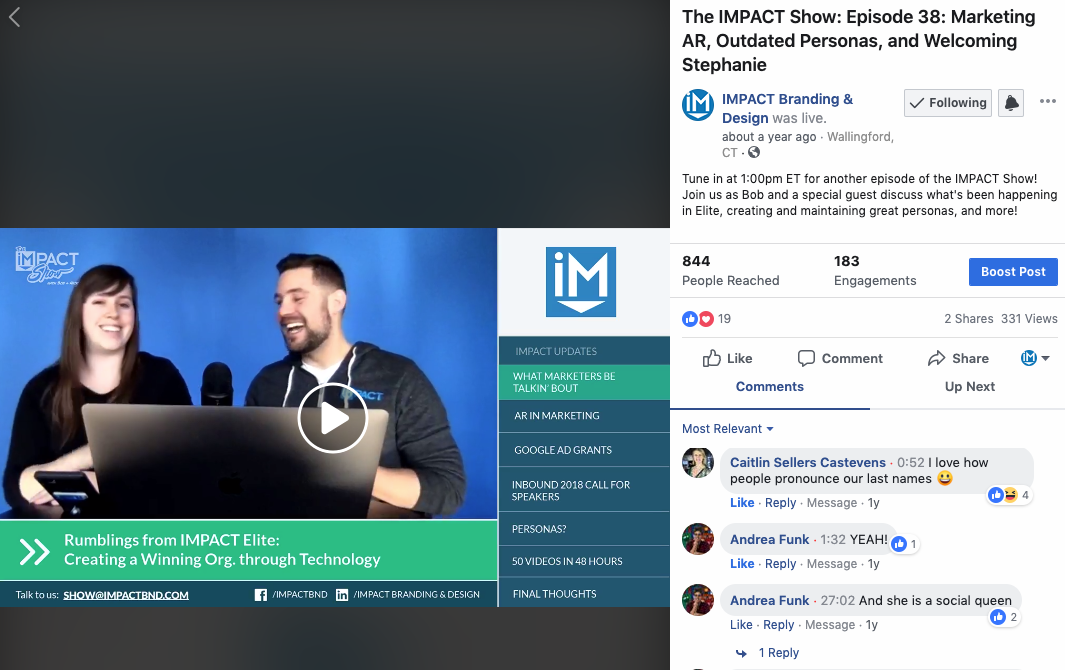
Task: Jump to 1:32 timestamp in video
Action: pos(833,540)
